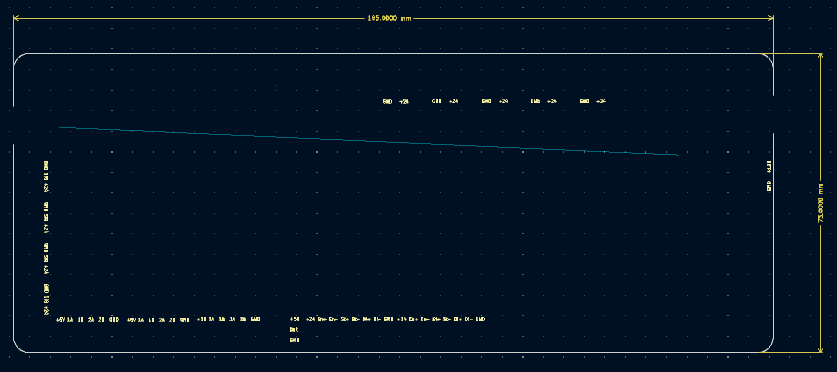Click the Bat label below +5V
The width and height of the screenshot is (837, 372).
tap(294, 330)
